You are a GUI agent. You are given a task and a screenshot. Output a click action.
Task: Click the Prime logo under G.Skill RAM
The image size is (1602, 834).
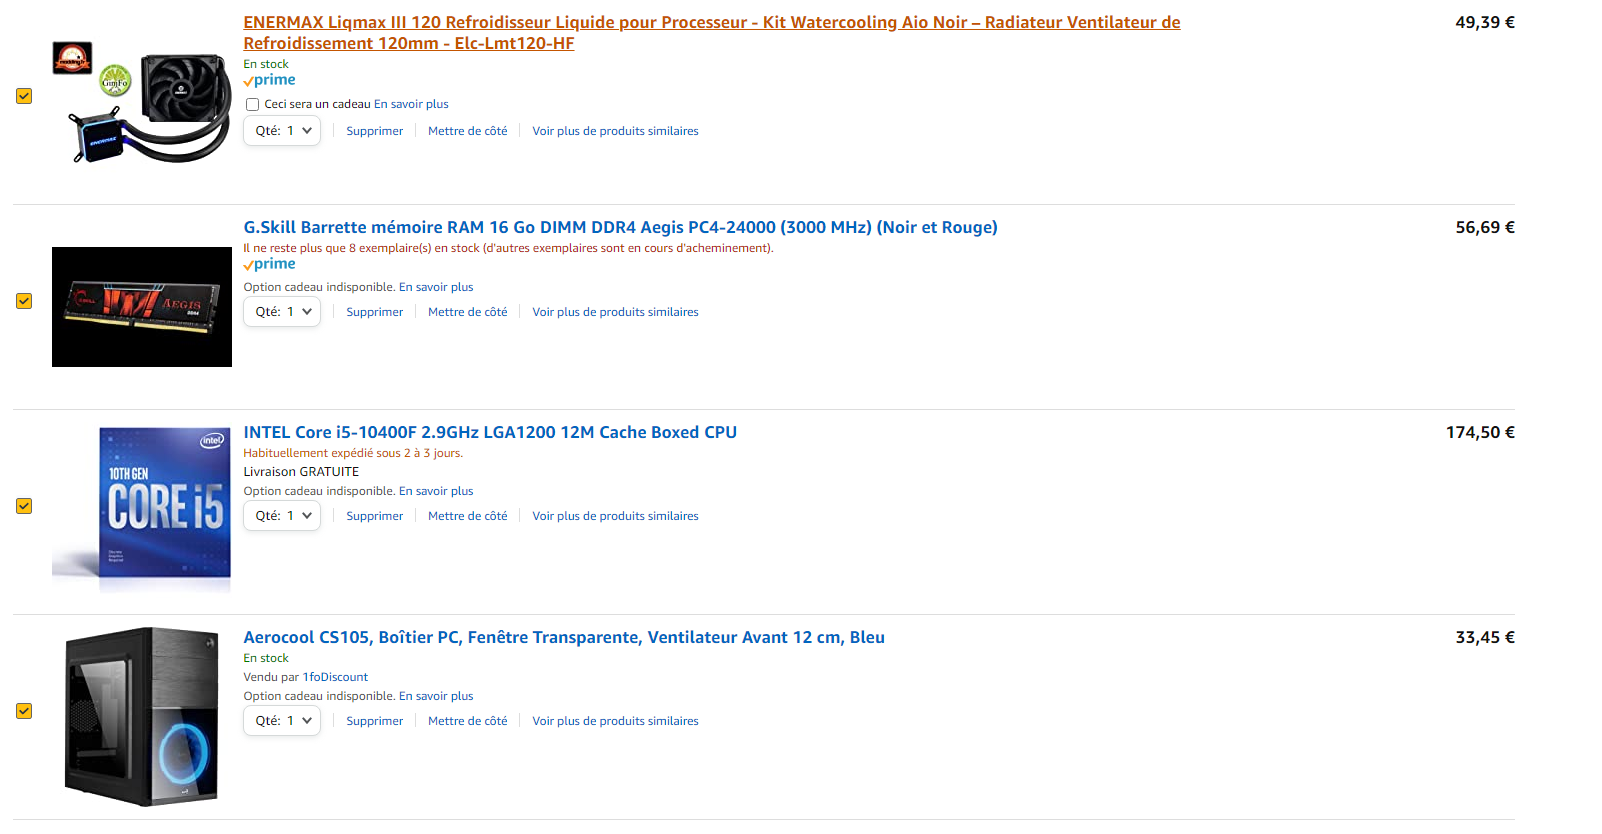click(270, 264)
